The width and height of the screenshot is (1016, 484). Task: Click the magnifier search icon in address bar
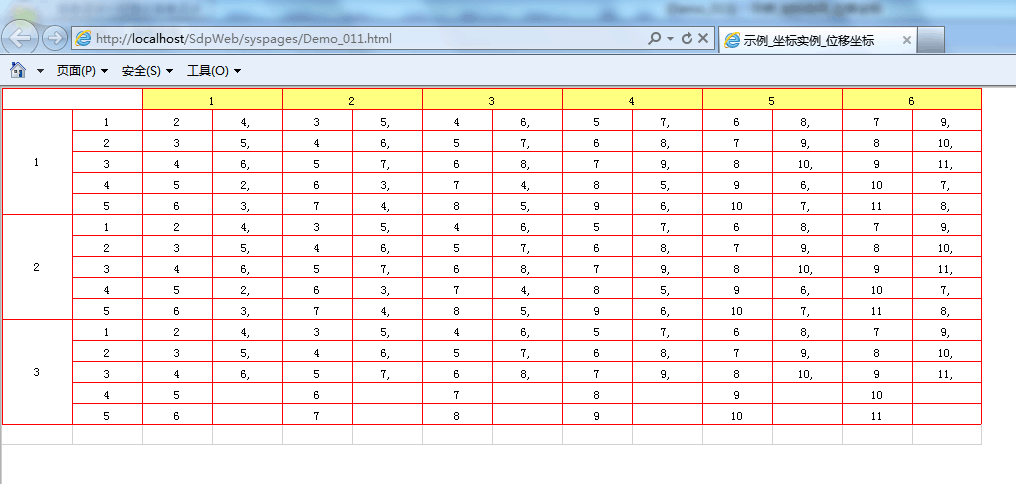(654, 39)
